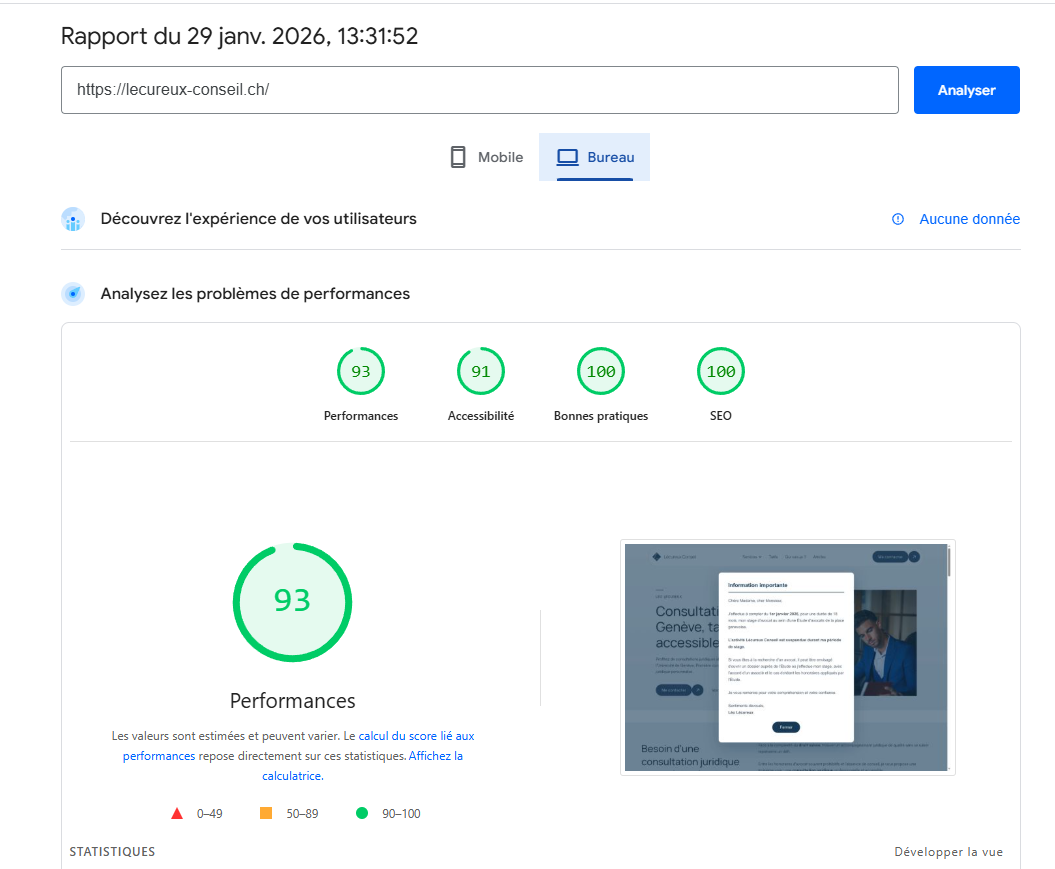Switch to the Mobile tab
The height and width of the screenshot is (869, 1055).
485,156
